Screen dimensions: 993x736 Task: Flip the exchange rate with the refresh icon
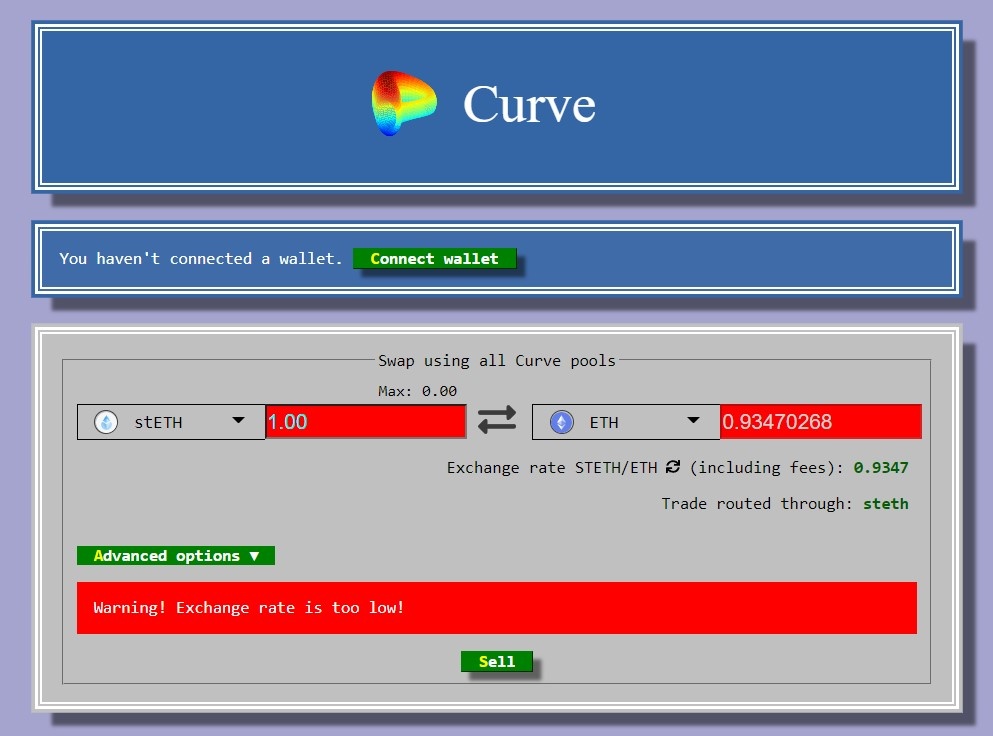pos(673,467)
